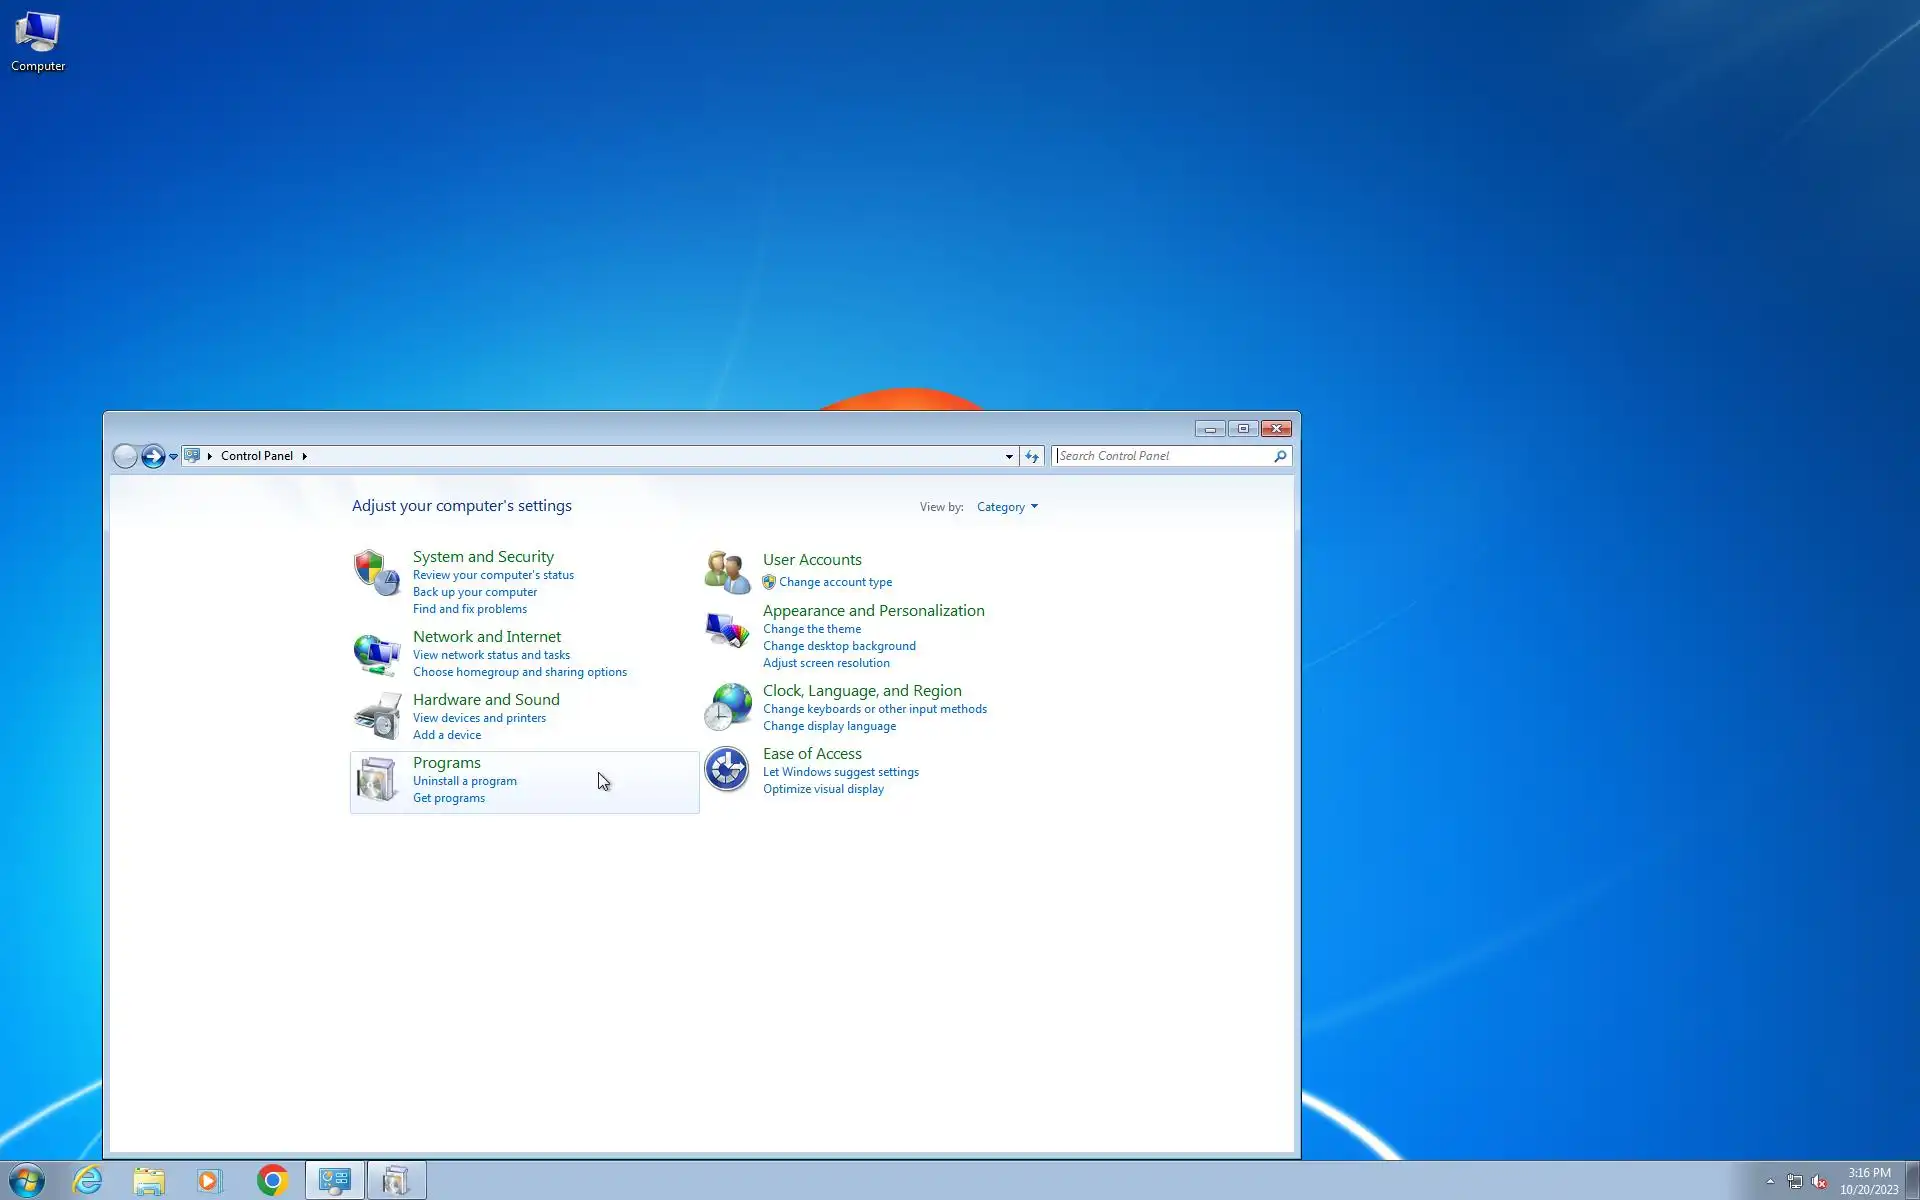This screenshot has height=1200, width=1920.
Task: Click the User Accounts people icon
Action: [x=727, y=572]
